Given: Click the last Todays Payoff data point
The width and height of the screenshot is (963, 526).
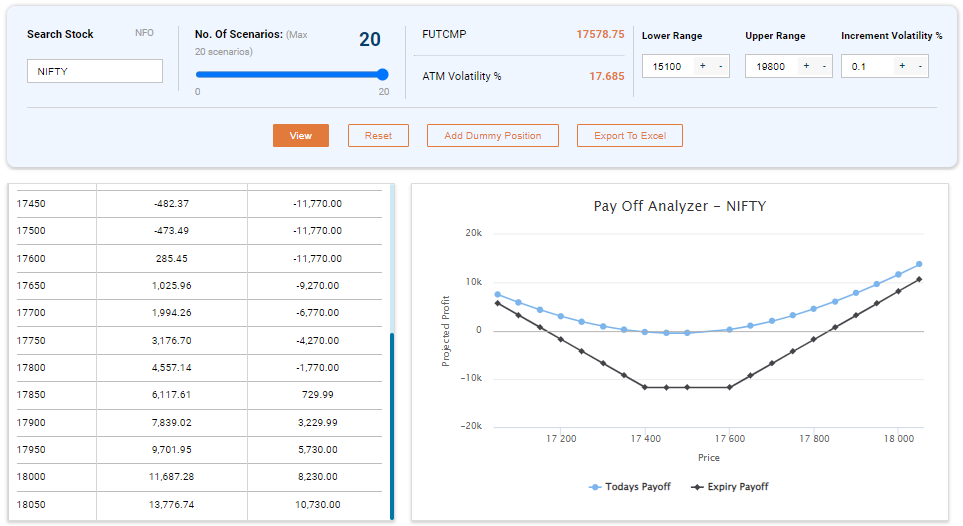Looking at the screenshot, I should (919, 264).
